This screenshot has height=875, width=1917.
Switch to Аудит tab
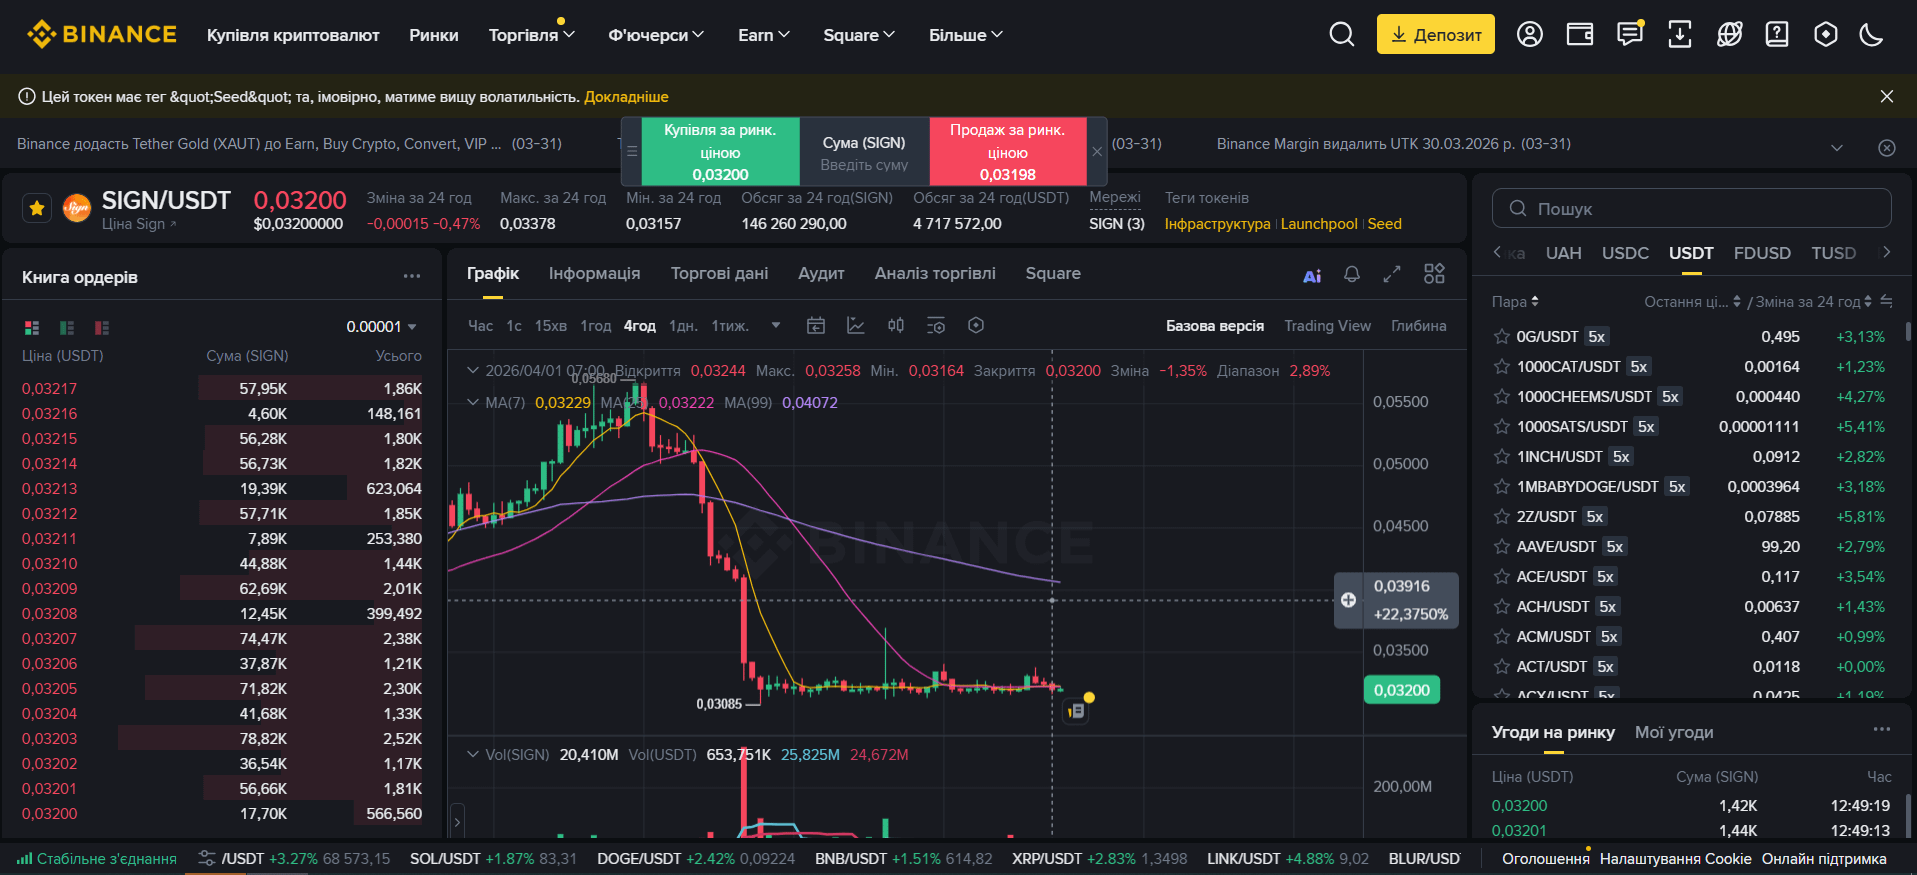click(821, 273)
